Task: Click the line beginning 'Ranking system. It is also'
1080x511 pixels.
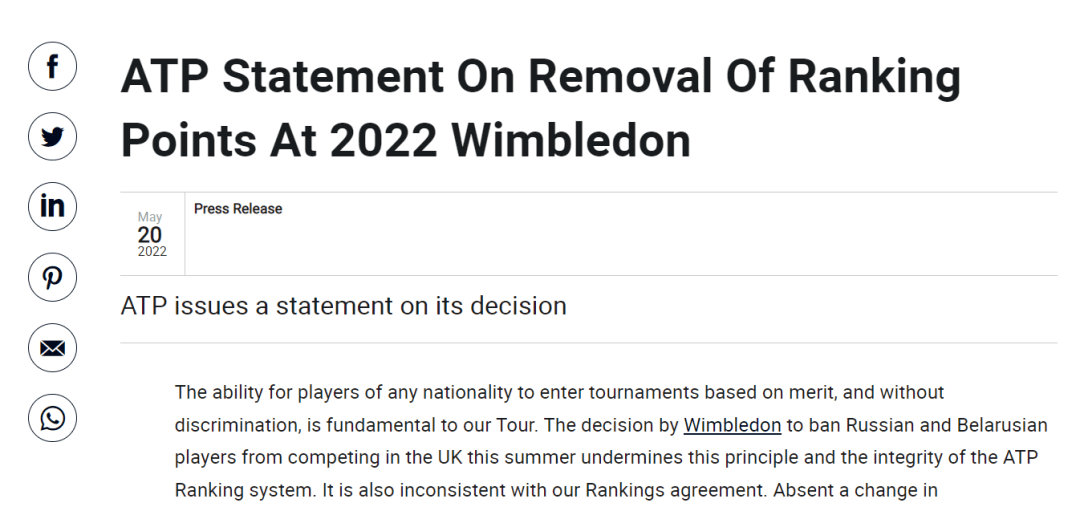Action: pos(556,490)
